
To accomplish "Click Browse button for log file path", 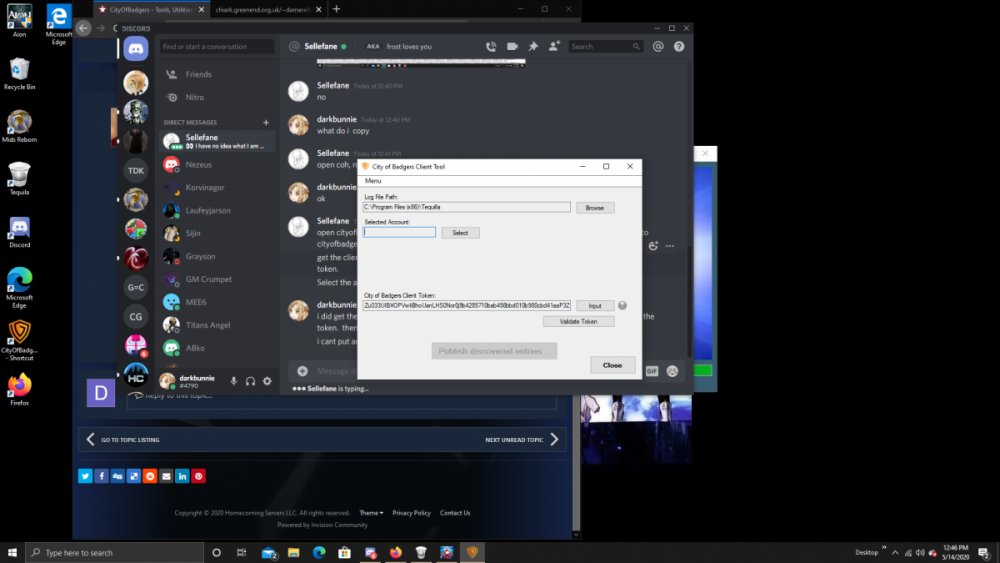I will pyautogui.click(x=595, y=208).
